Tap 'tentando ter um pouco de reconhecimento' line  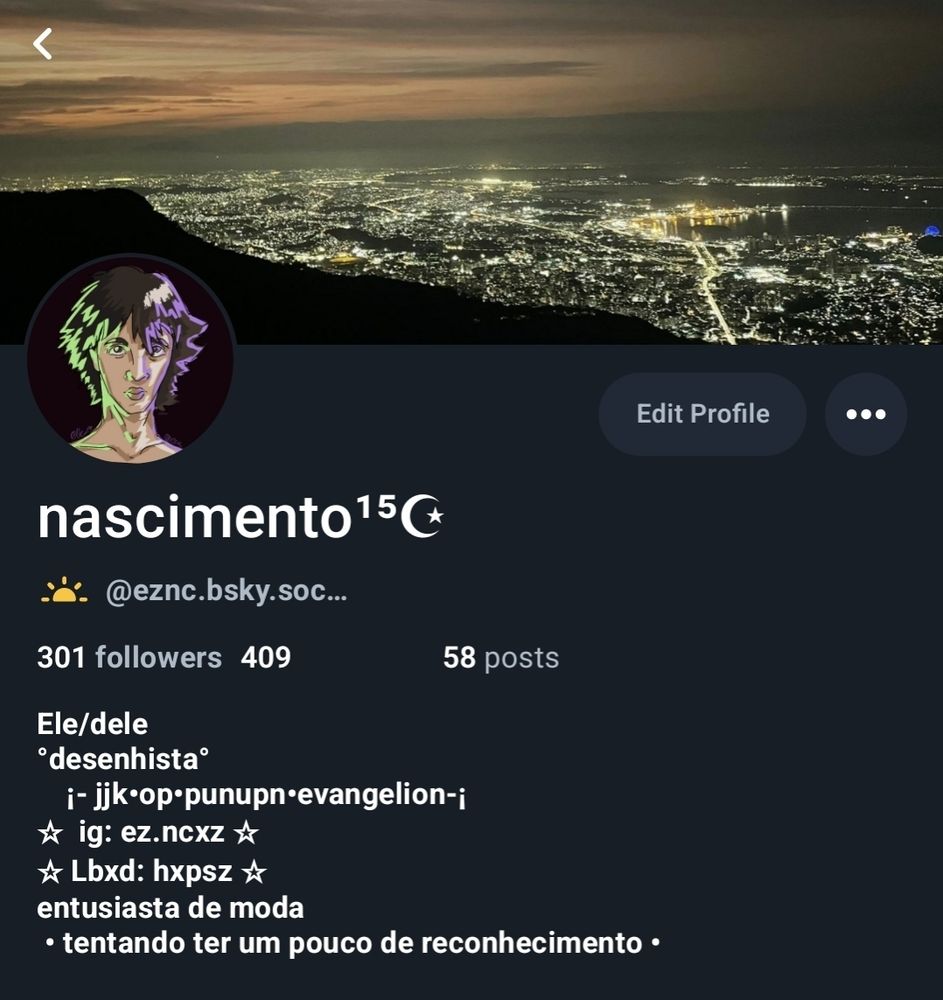click(x=353, y=944)
